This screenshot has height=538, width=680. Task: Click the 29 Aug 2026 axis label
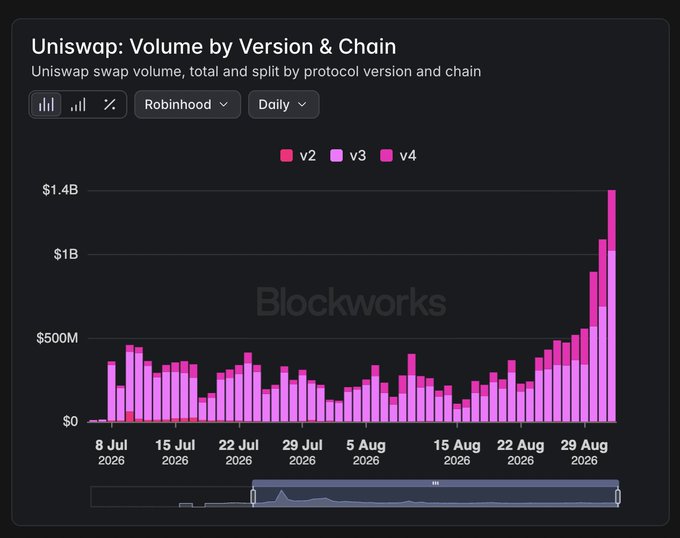tap(584, 453)
